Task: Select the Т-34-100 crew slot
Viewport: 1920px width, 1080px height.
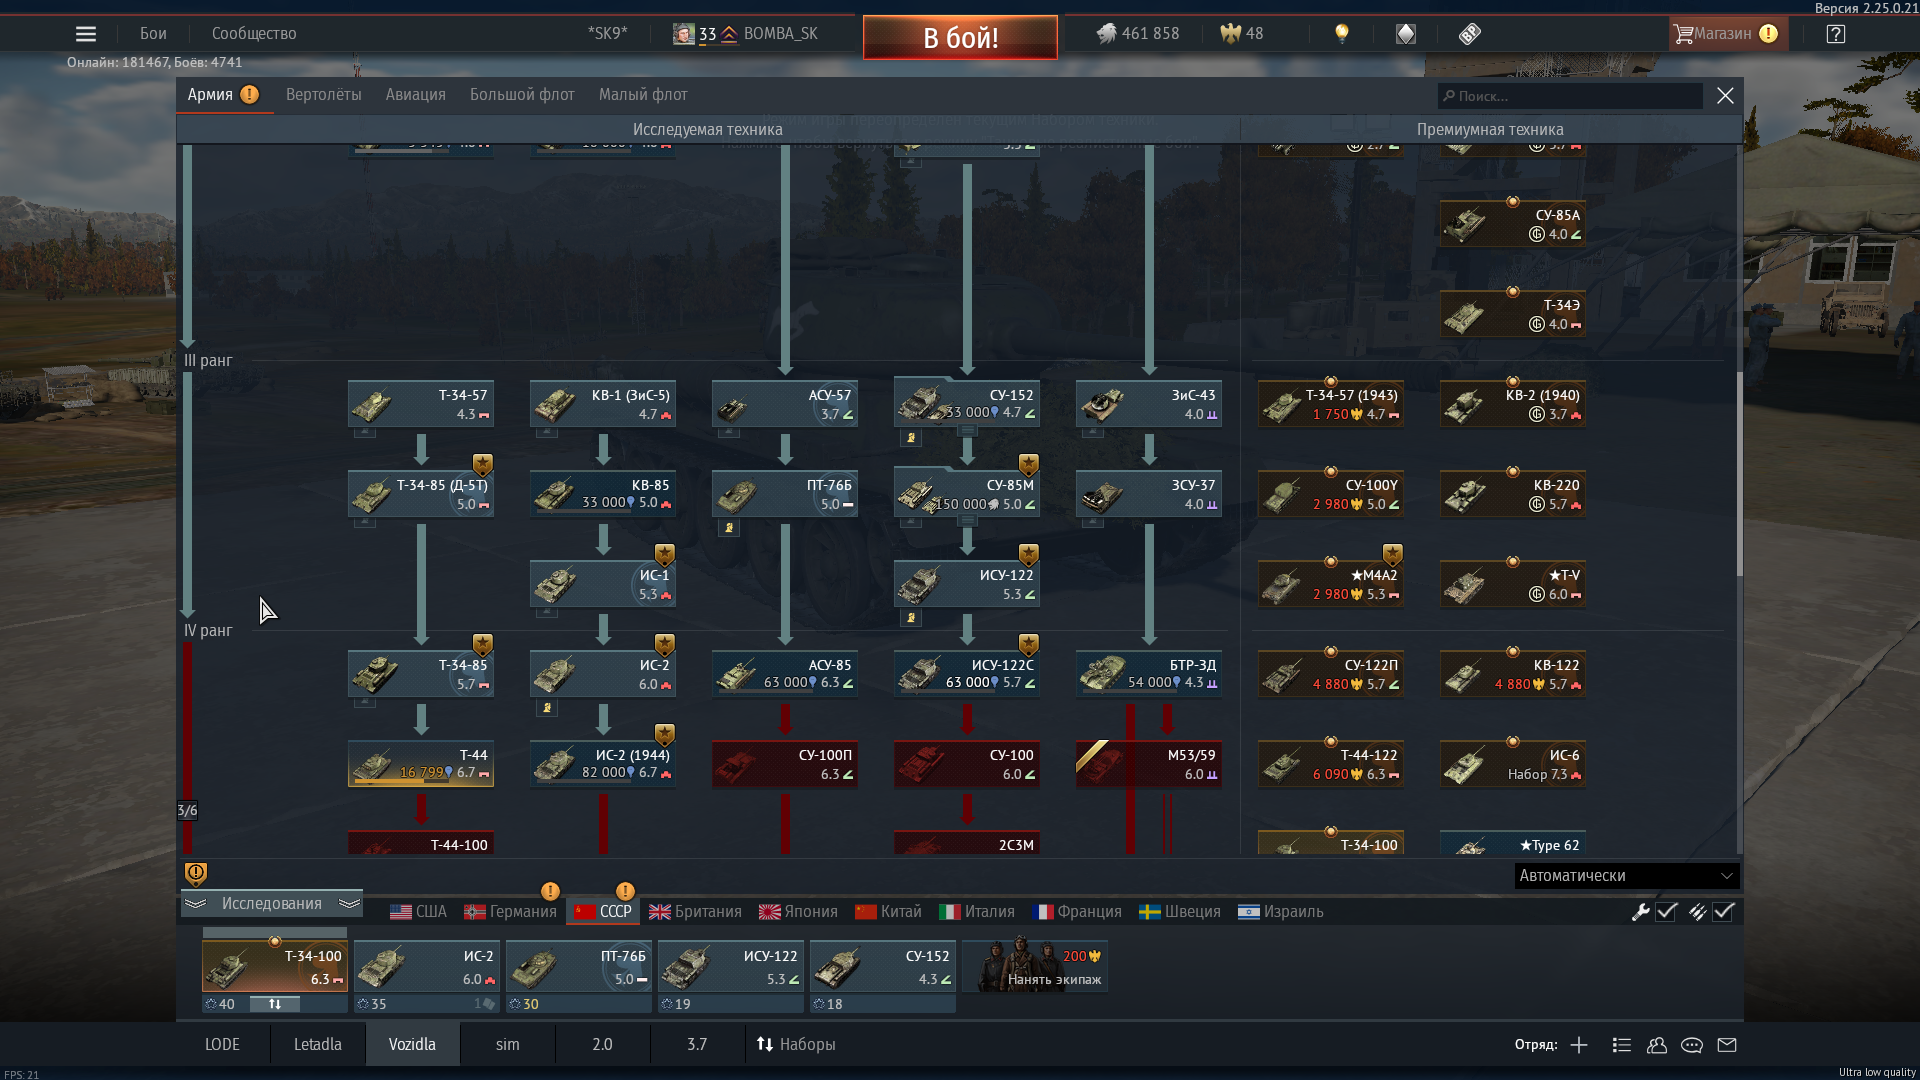Action: (x=275, y=966)
